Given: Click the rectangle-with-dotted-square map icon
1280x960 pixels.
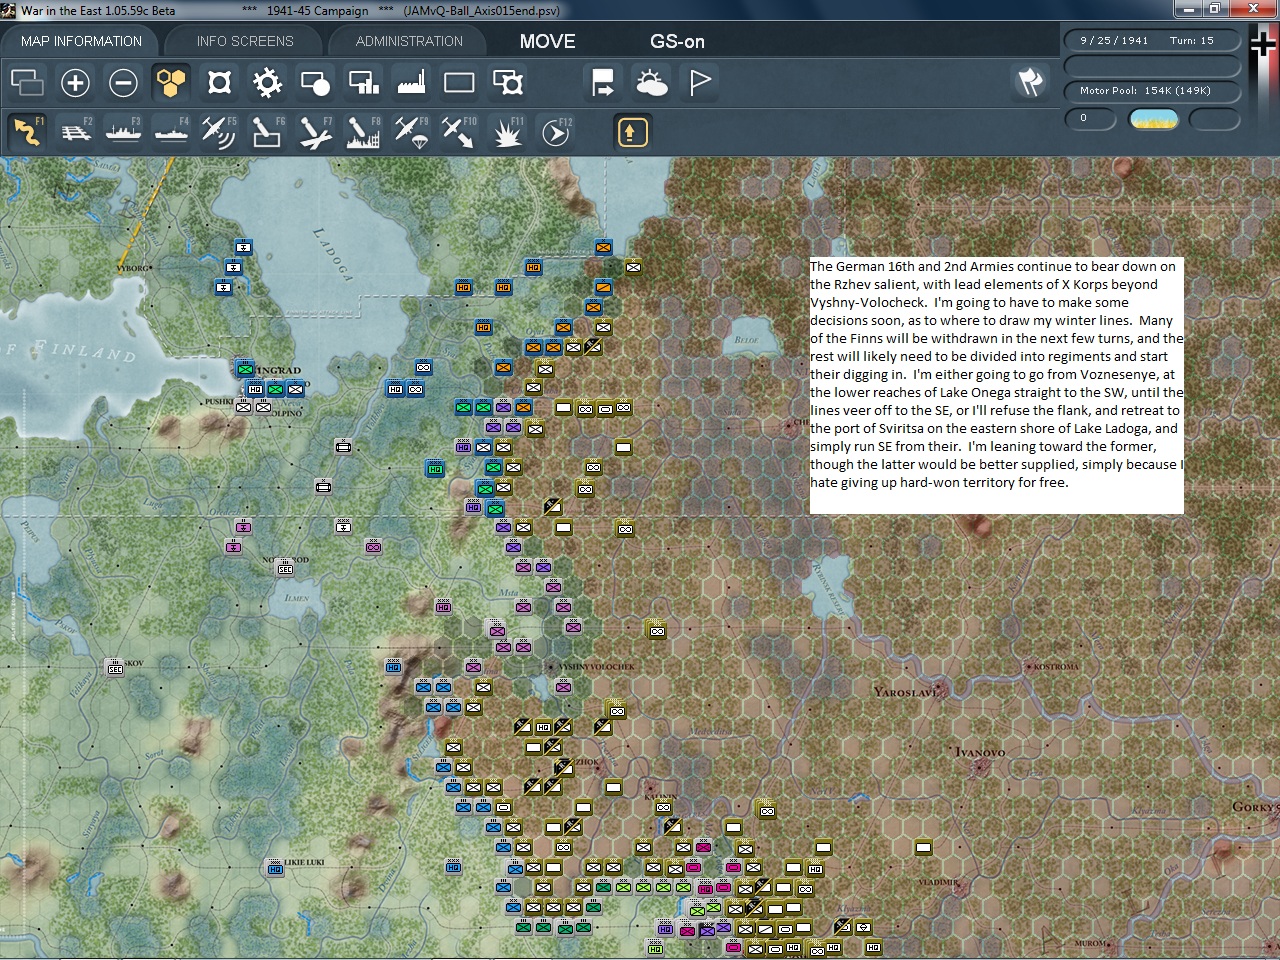Looking at the screenshot, I should [508, 82].
